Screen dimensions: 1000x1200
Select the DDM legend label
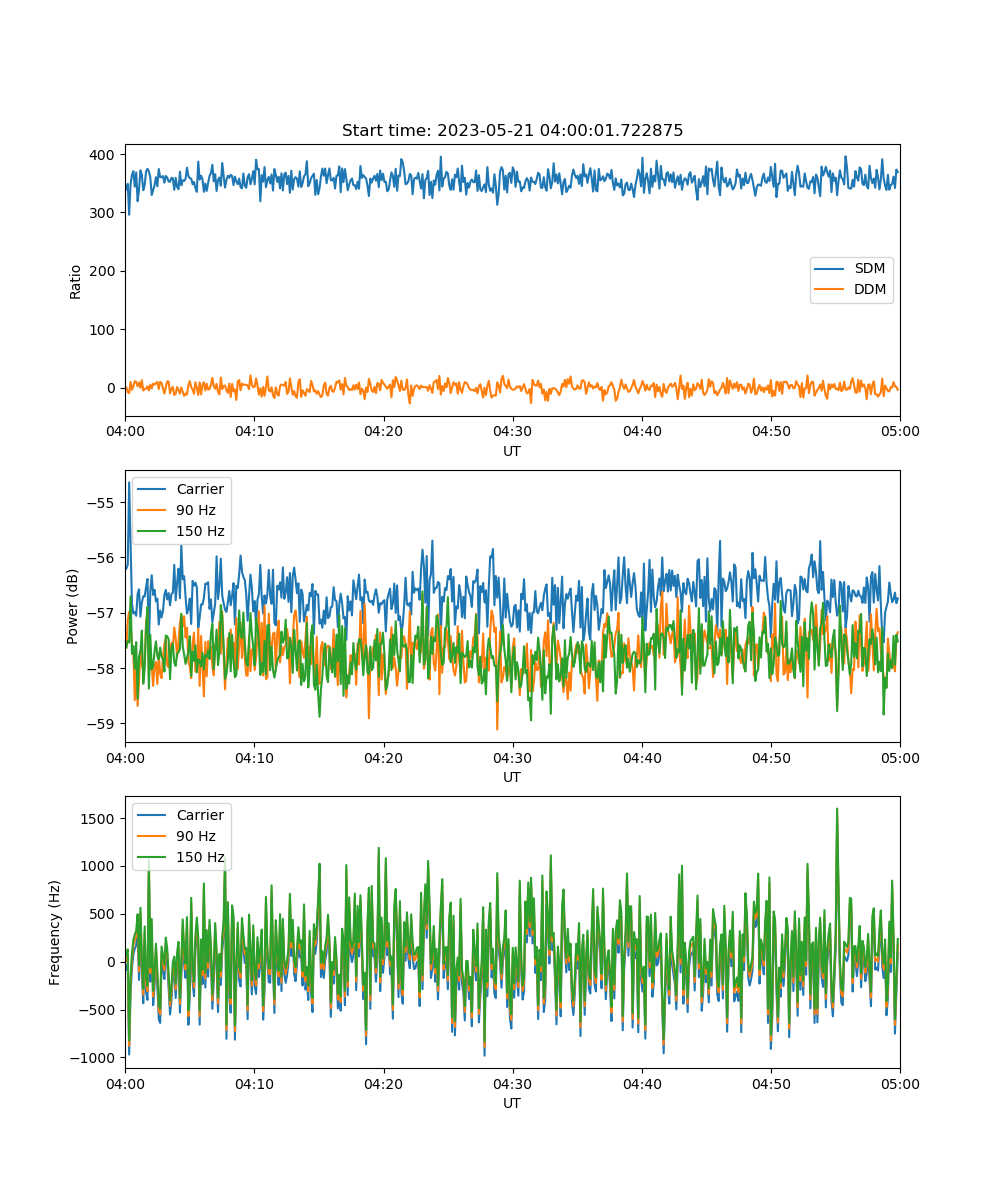[x=870, y=290]
